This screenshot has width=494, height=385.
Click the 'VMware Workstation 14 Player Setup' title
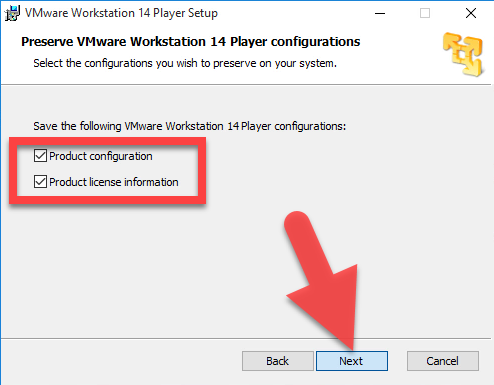click(121, 13)
